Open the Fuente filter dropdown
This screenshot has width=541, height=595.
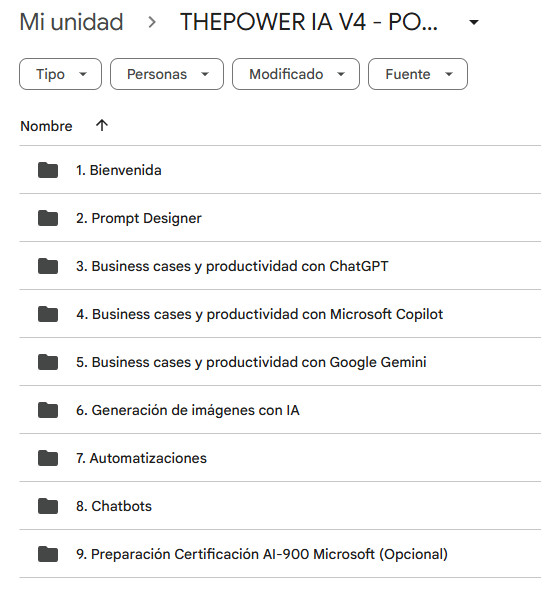[x=418, y=74]
